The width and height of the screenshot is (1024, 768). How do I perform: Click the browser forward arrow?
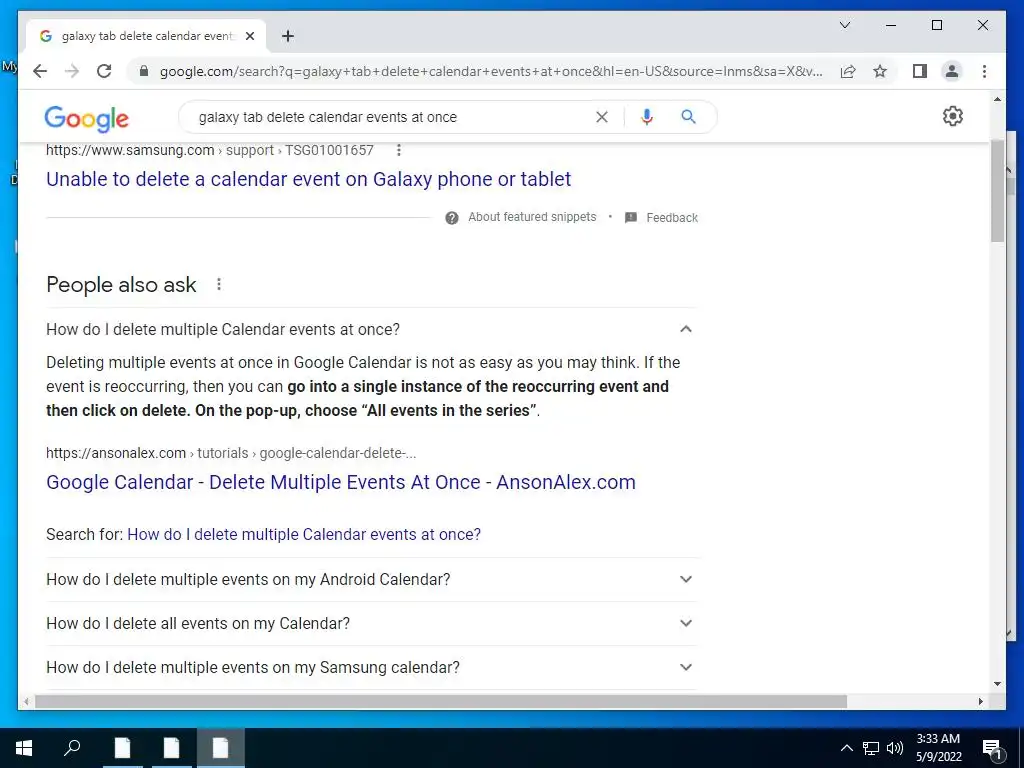[72, 71]
